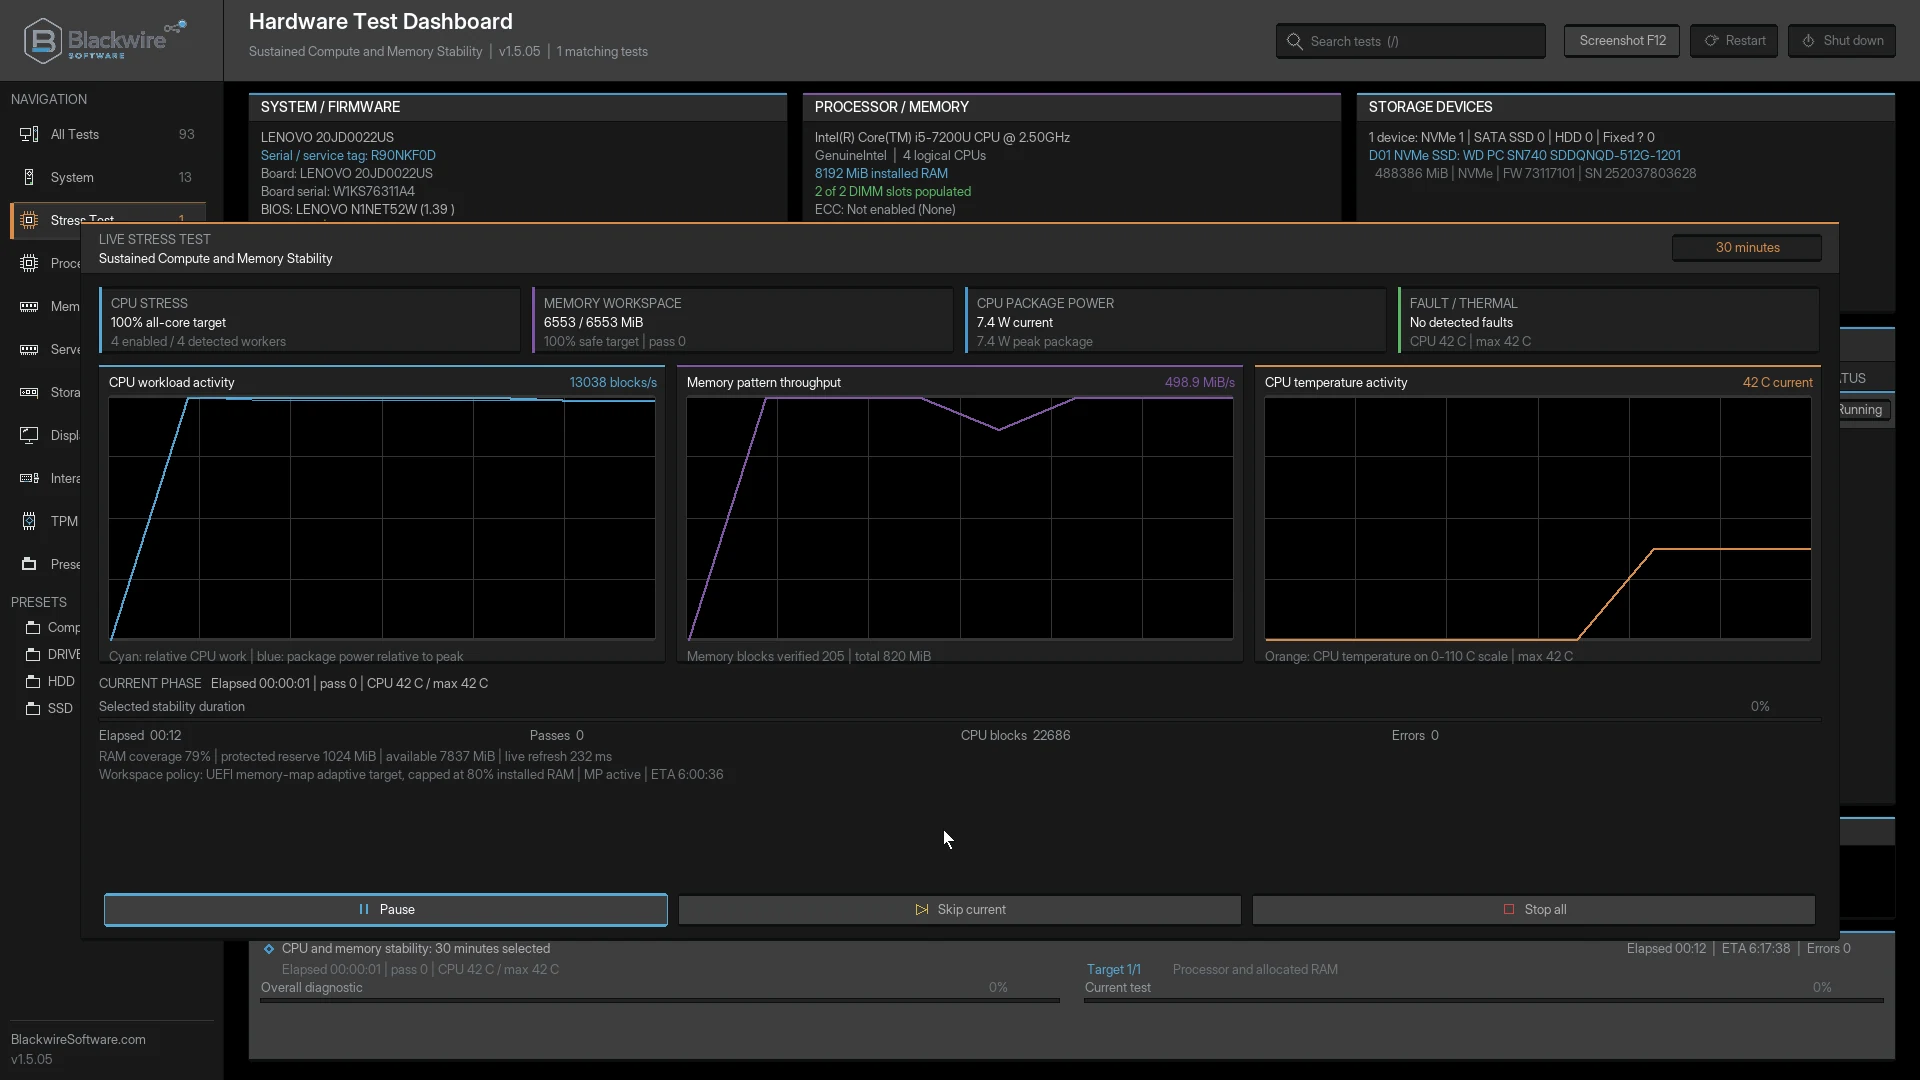Open the System navigation item

108,177
